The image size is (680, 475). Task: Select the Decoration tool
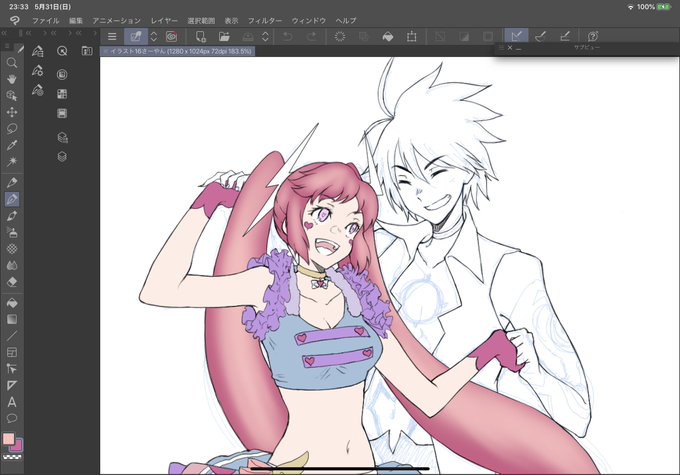tap(12, 249)
